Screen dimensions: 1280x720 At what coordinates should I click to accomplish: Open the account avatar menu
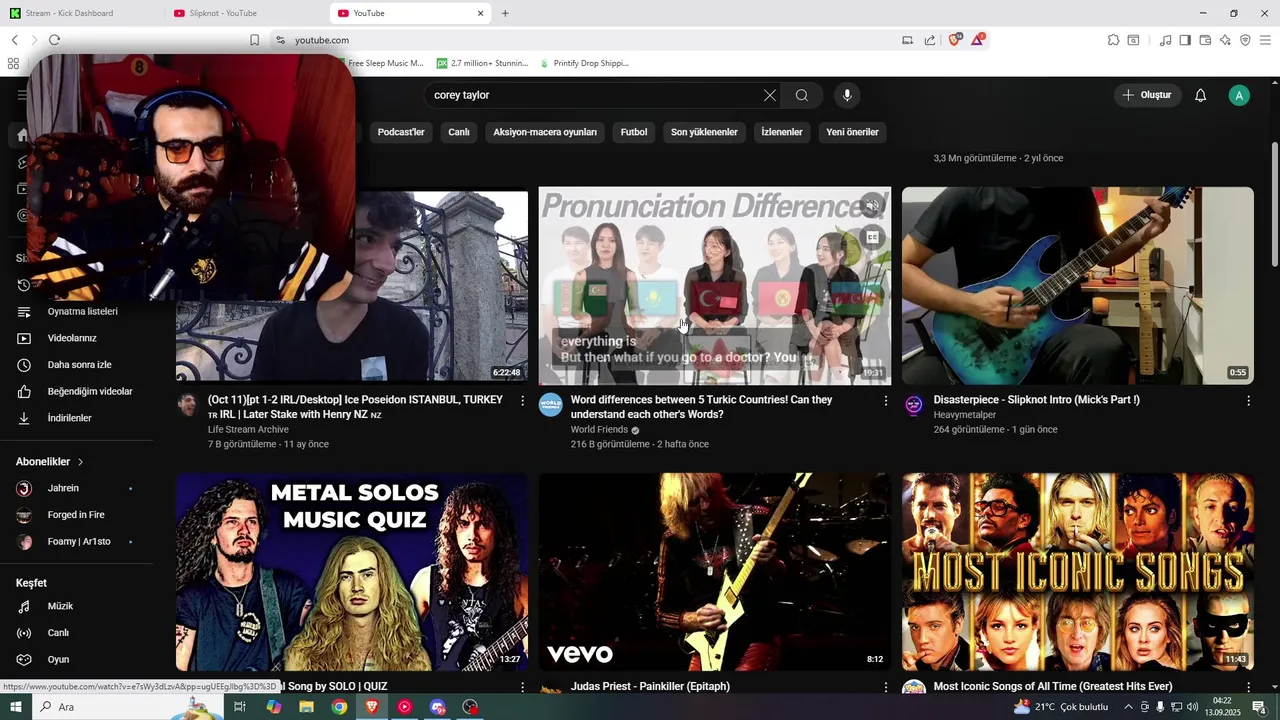(x=1239, y=95)
